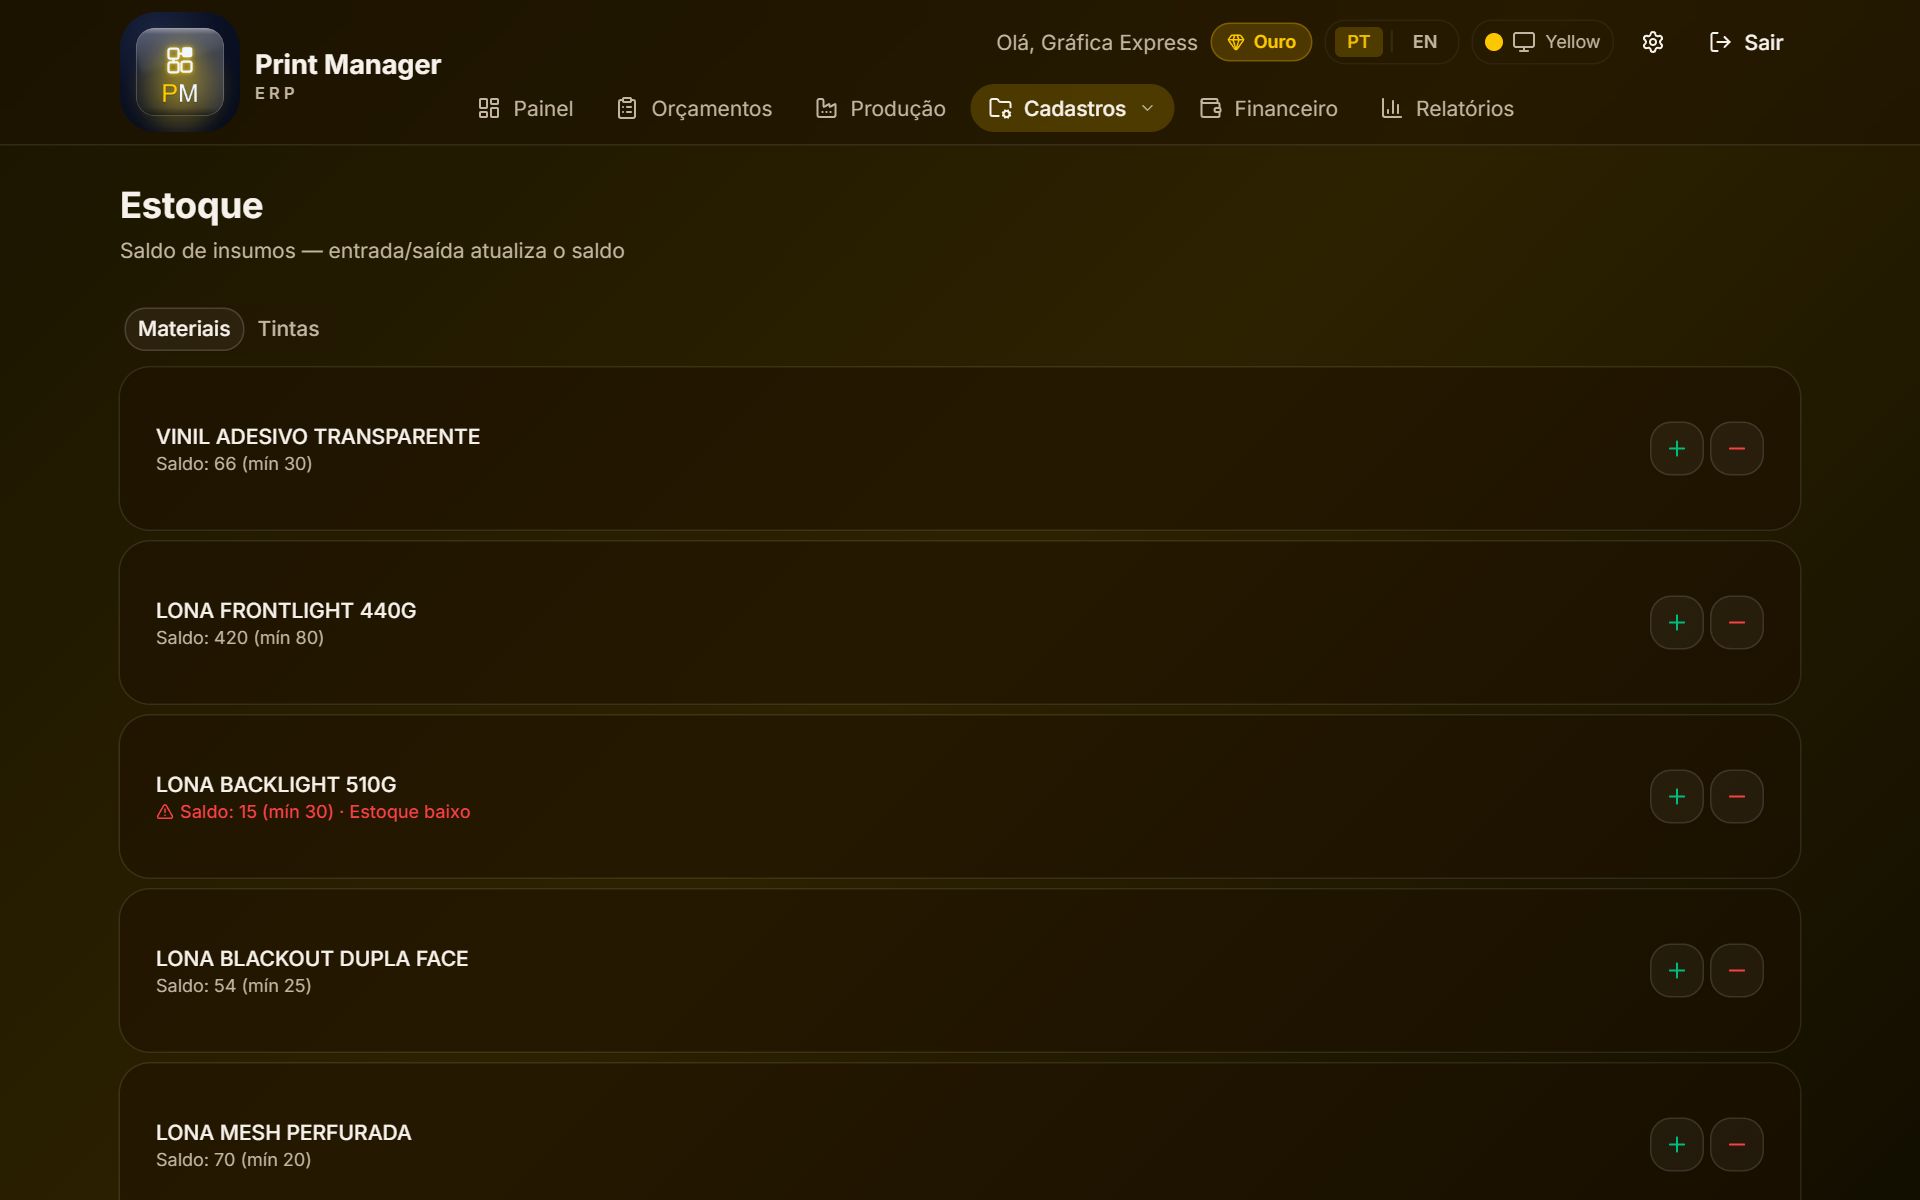Click the low-stock warning triangle icon
Image resolution: width=1920 pixels, height=1200 pixels.
pos(165,812)
